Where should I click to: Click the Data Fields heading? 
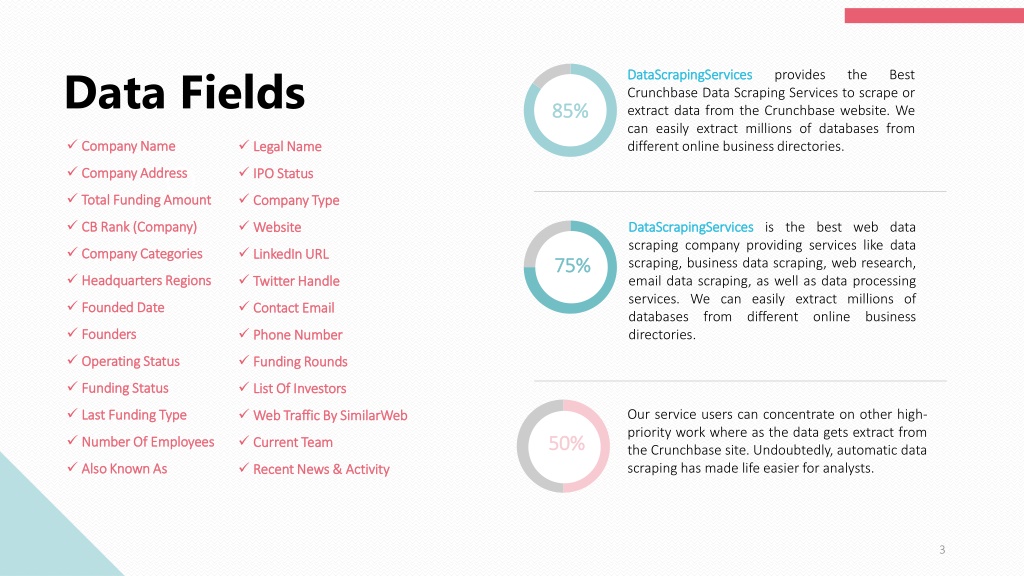click(x=185, y=92)
